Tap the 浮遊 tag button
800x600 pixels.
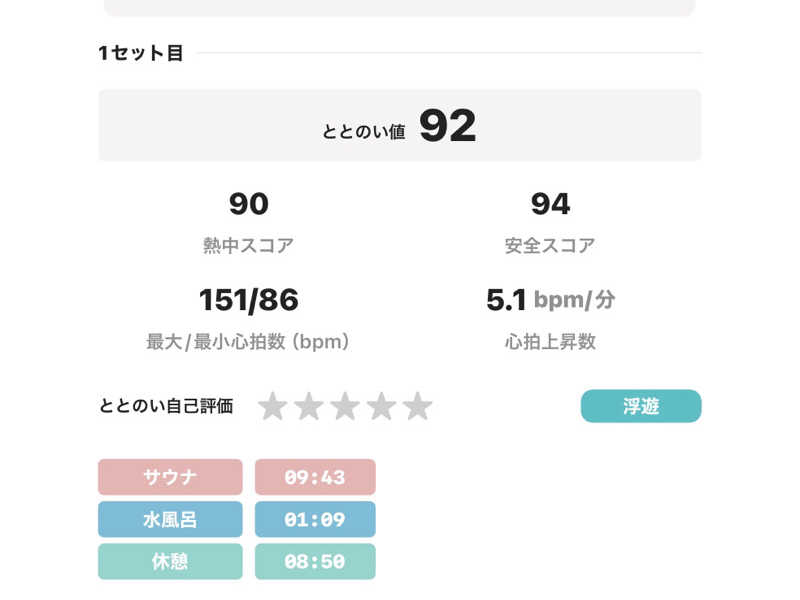point(641,406)
